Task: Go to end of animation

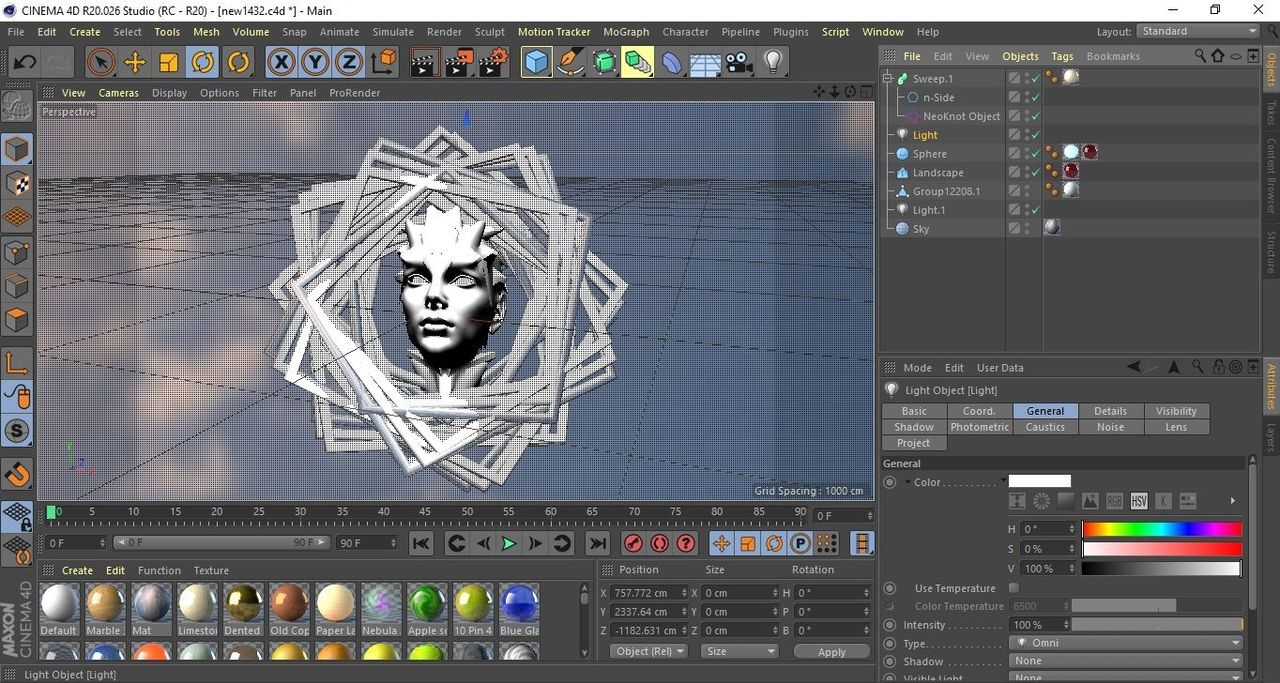Action: click(x=597, y=543)
